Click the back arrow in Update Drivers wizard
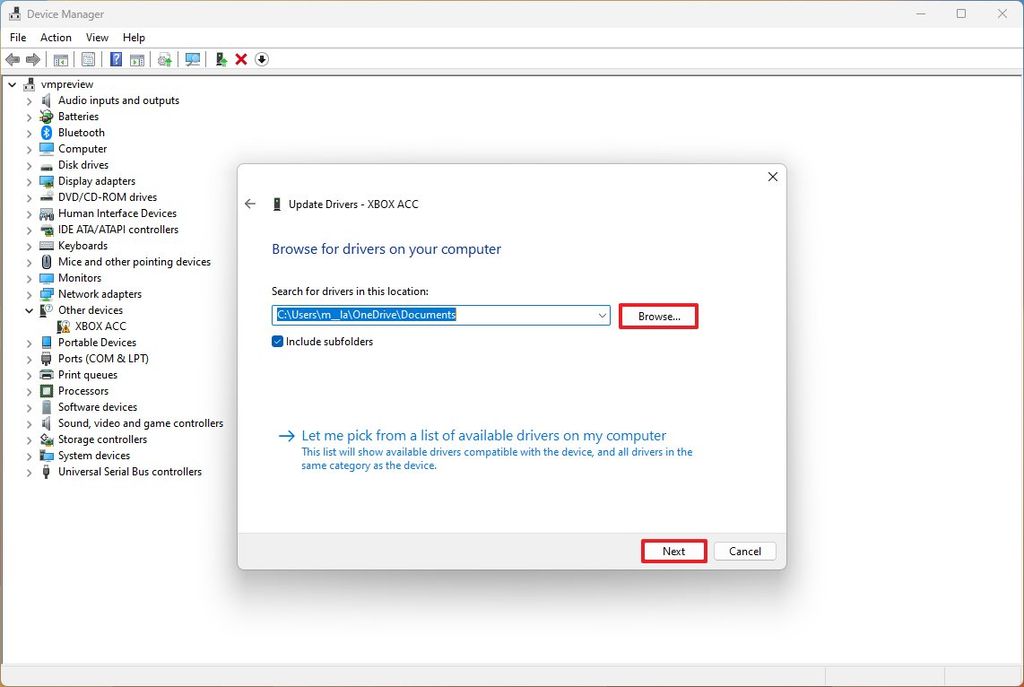1024x687 pixels. pos(251,203)
